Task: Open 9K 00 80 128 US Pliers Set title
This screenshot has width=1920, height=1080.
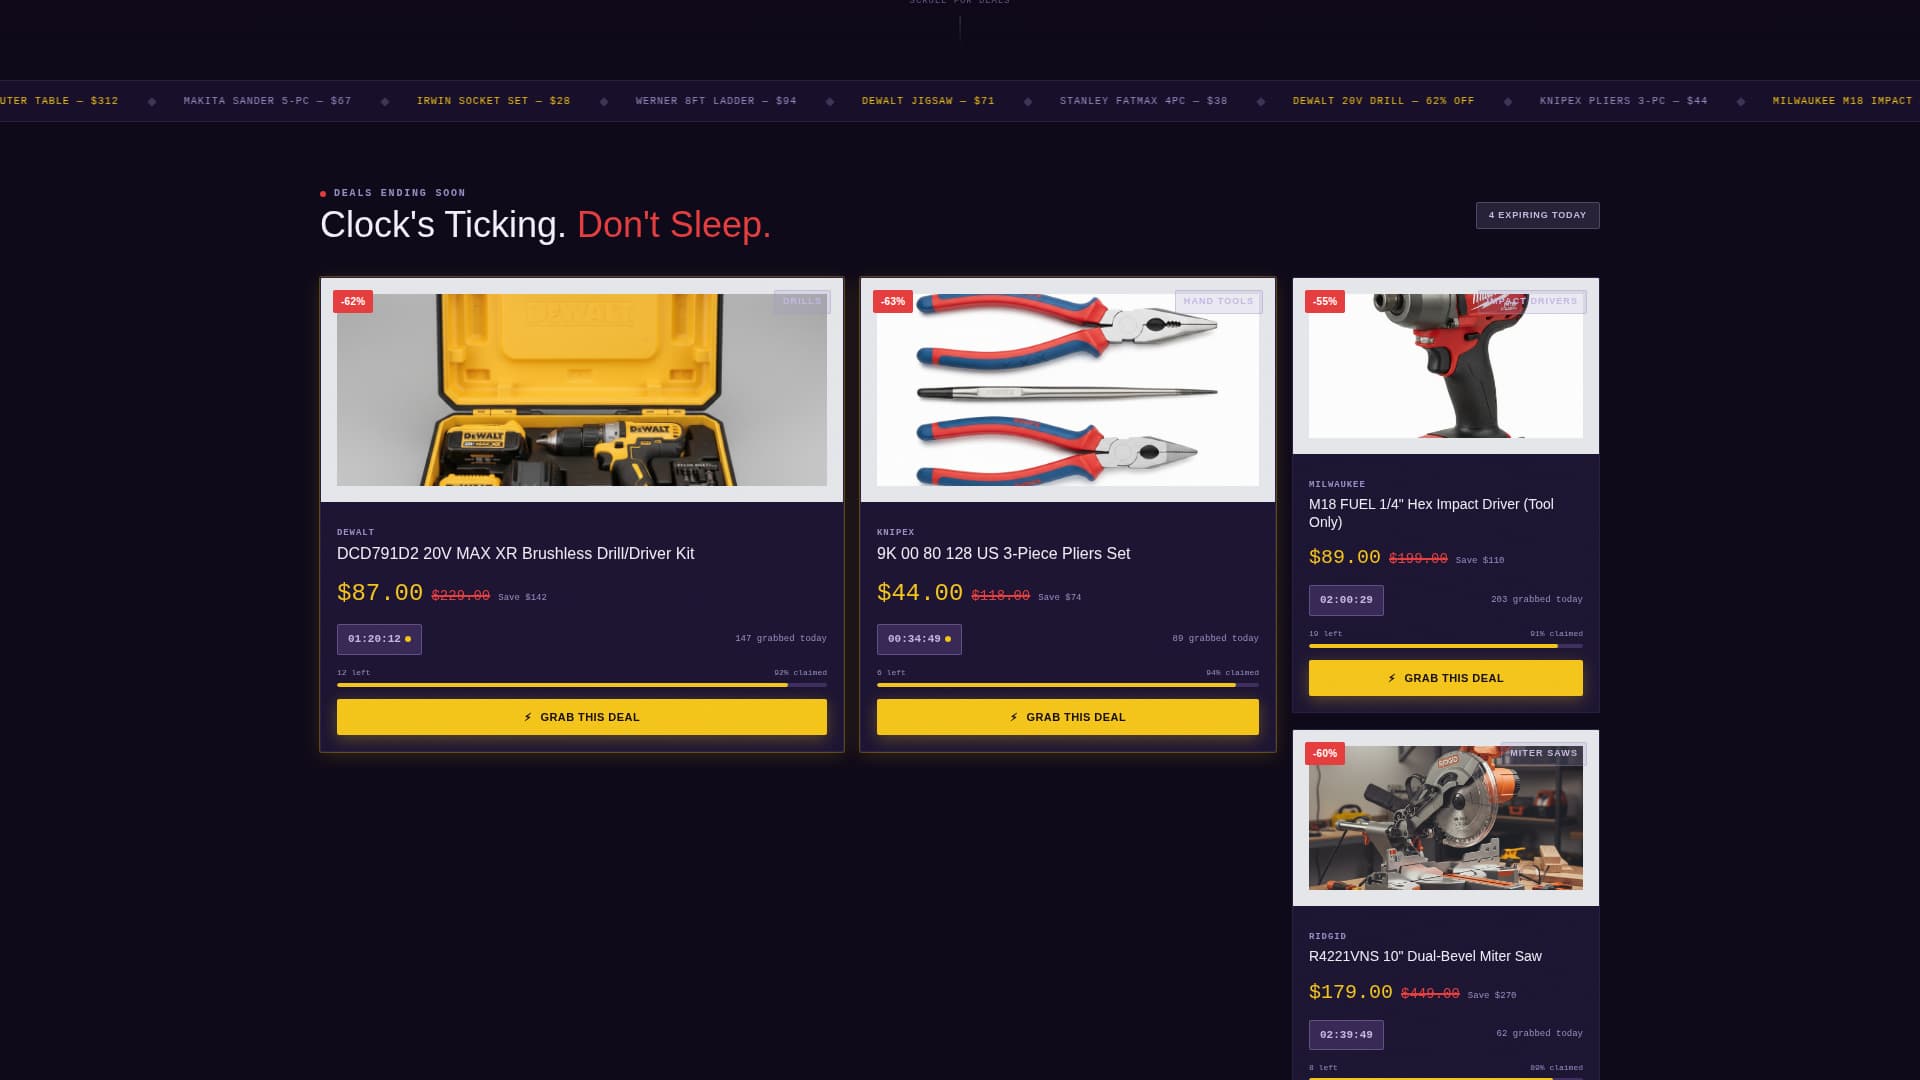Action: (x=1003, y=553)
